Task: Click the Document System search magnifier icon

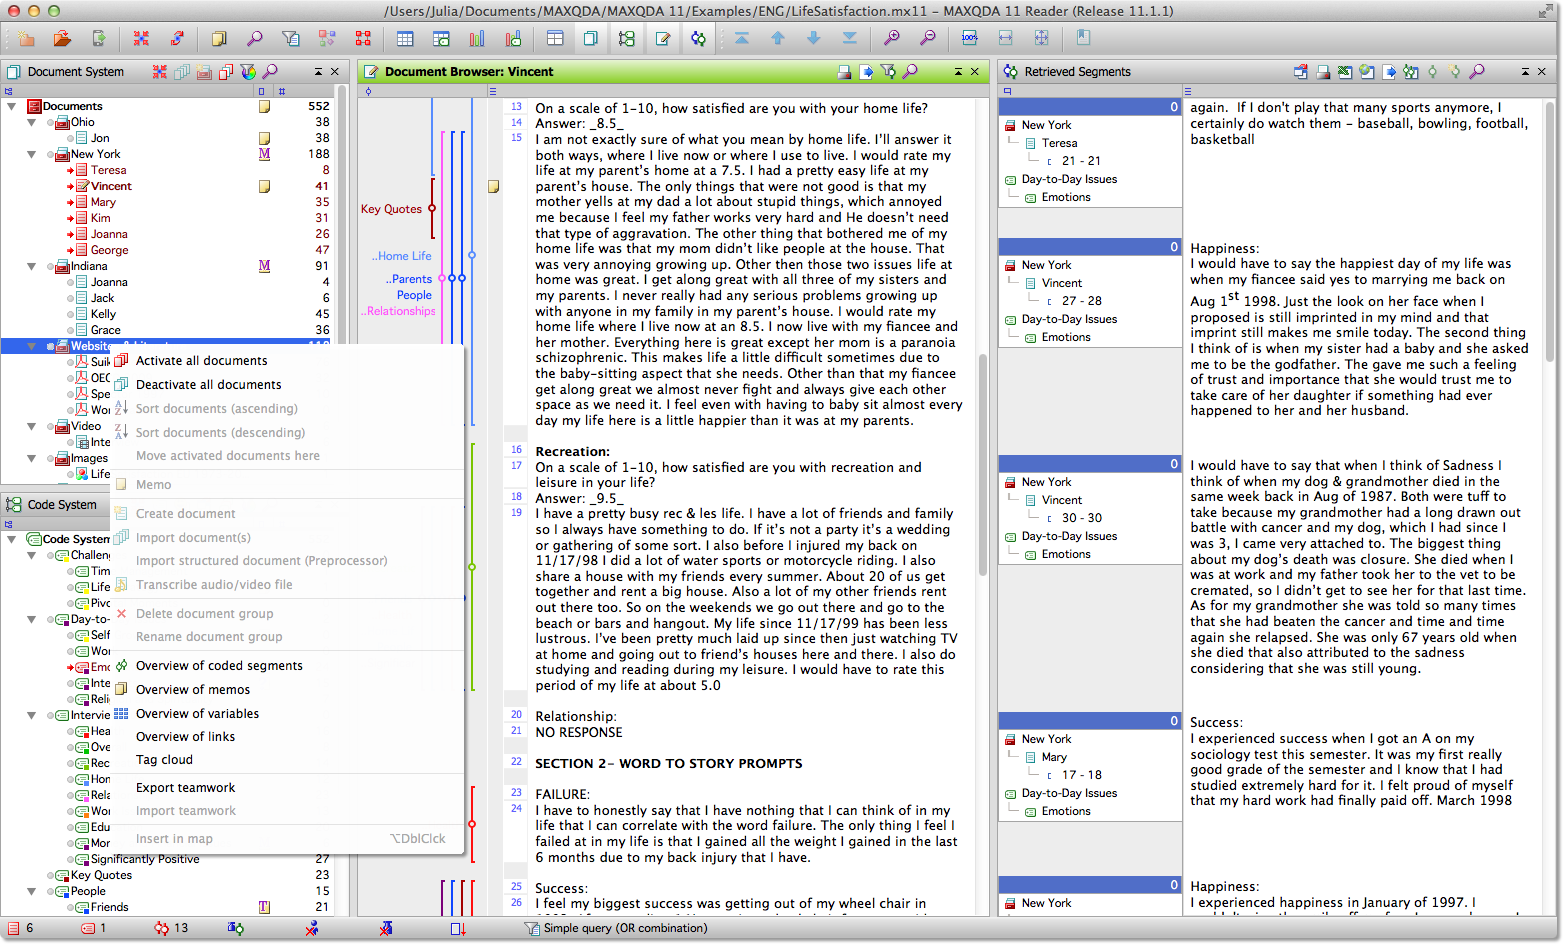Action: pyautogui.click(x=270, y=72)
